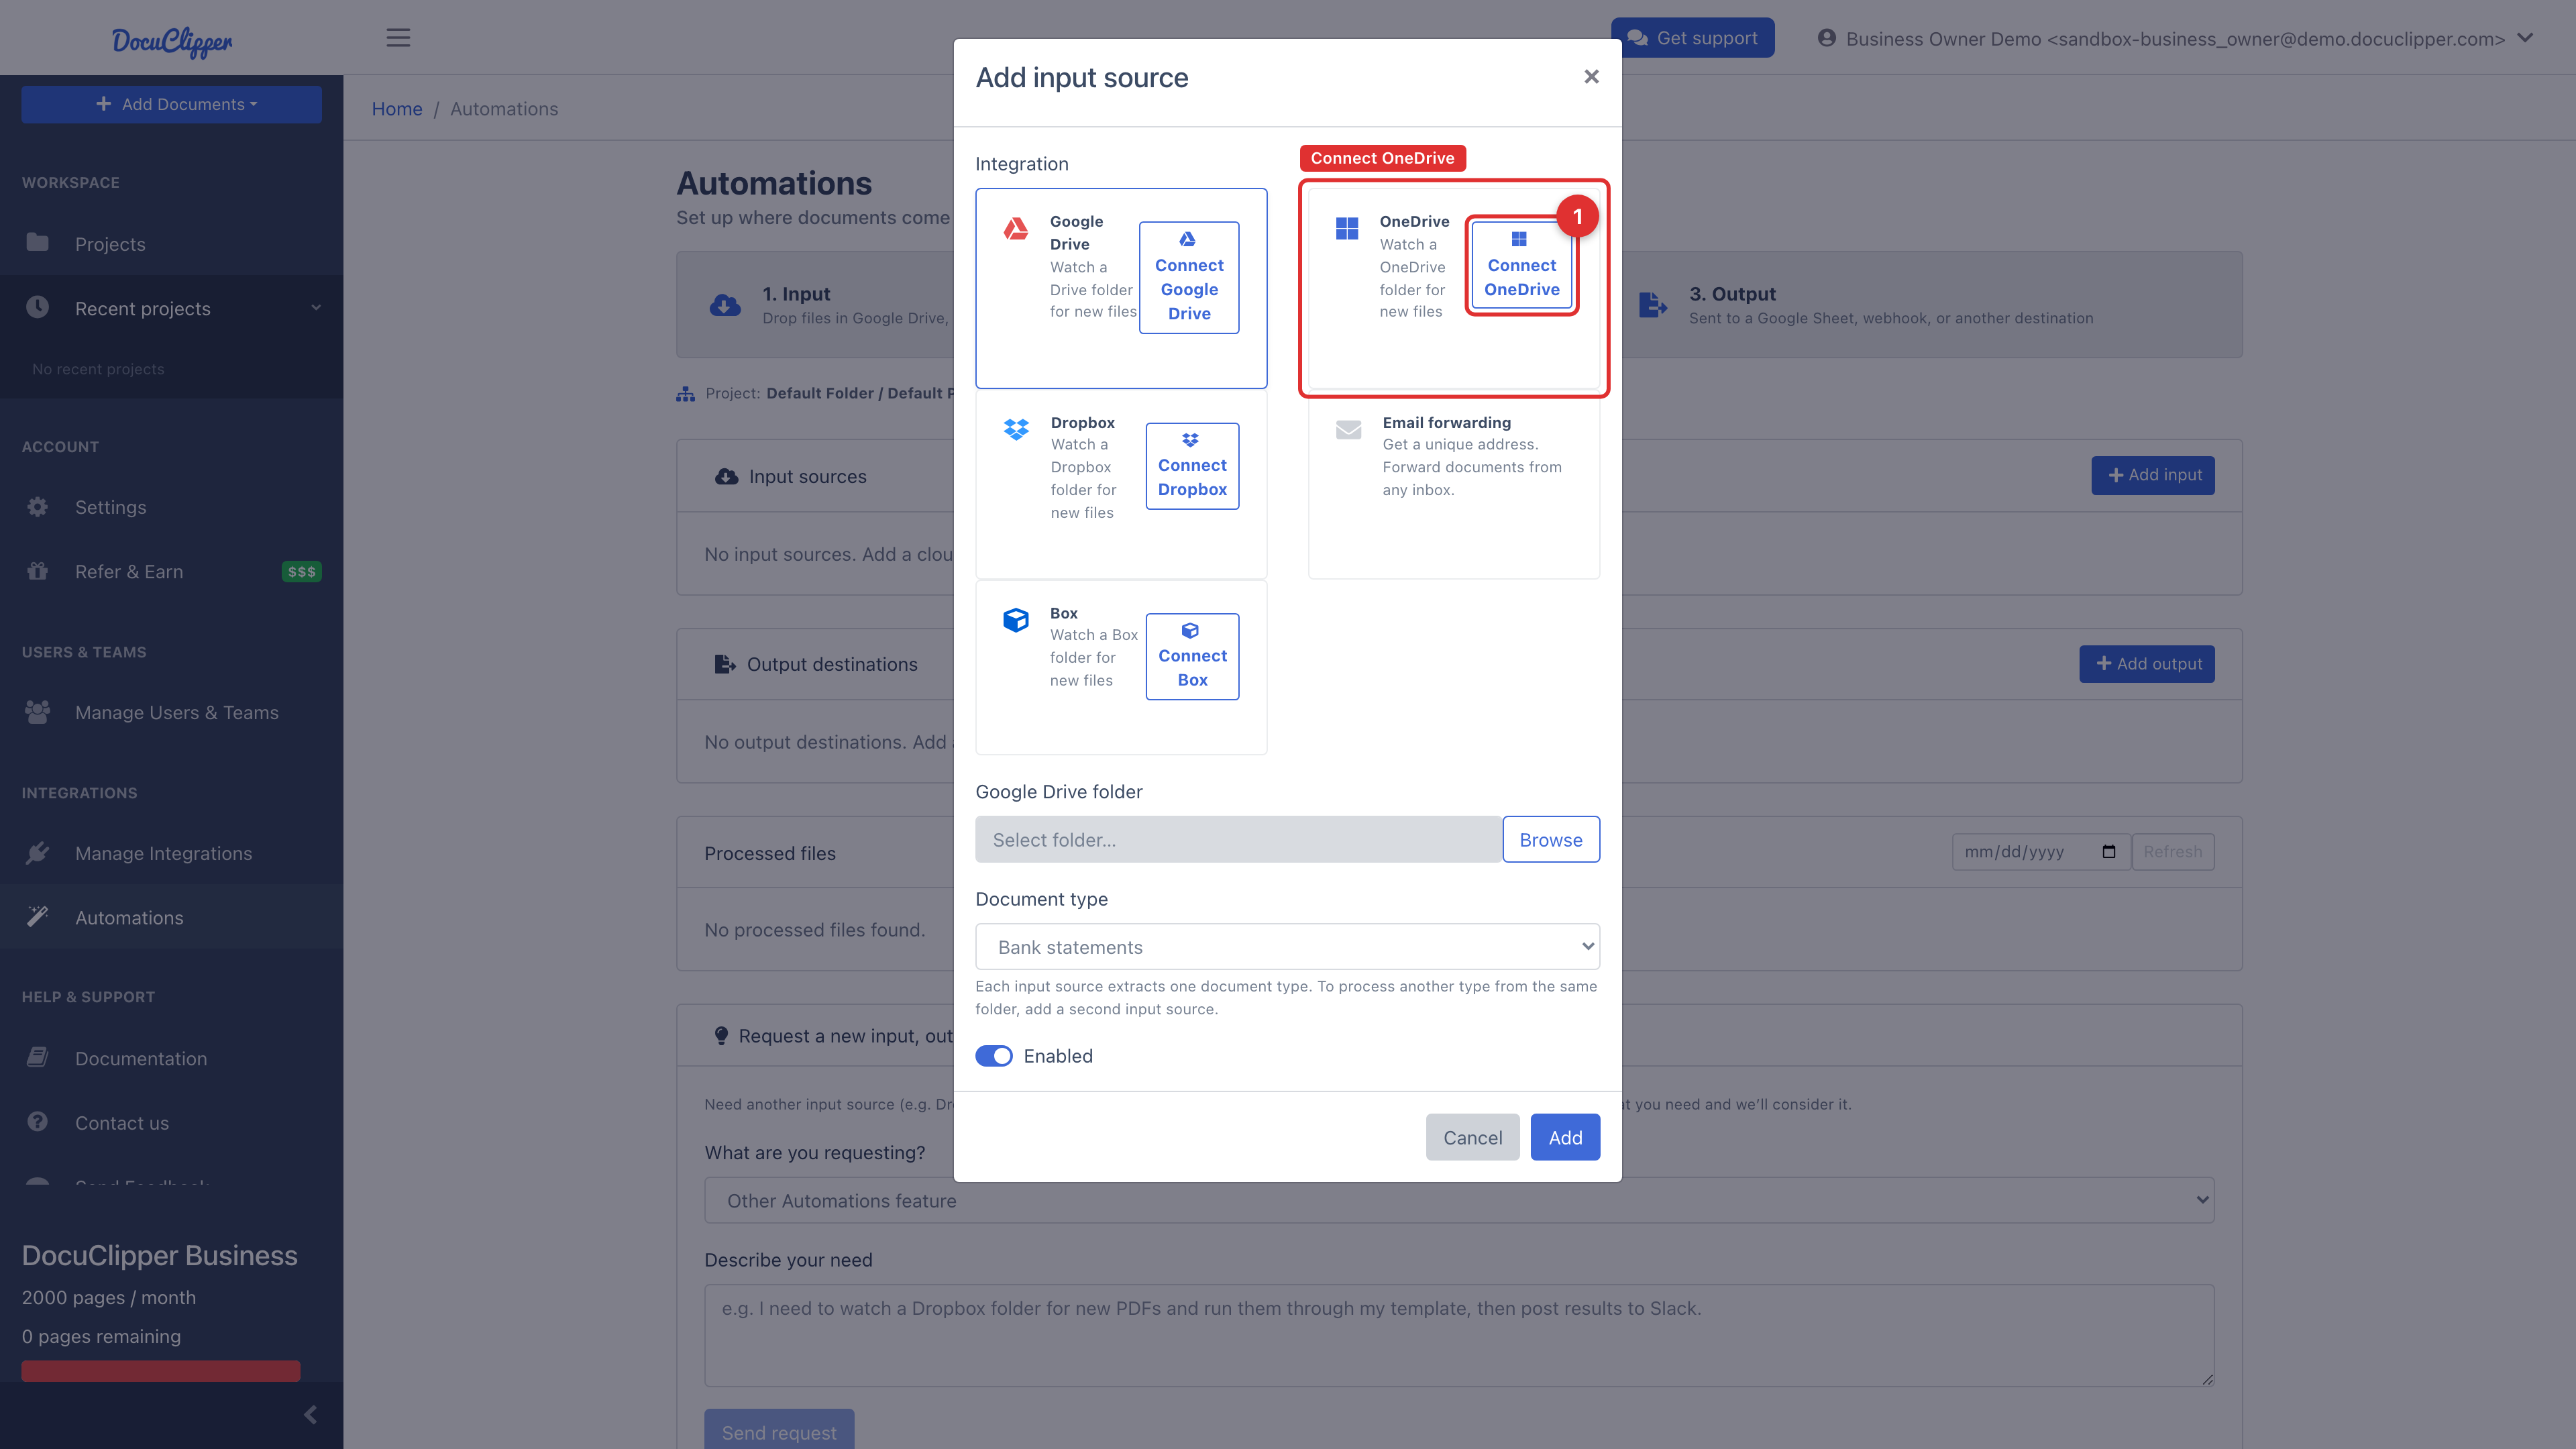Image resolution: width=2576 pixels, height=1449 pixels.
Task: Click the Refer & Earn gift icon
Action: pos(38,571)
